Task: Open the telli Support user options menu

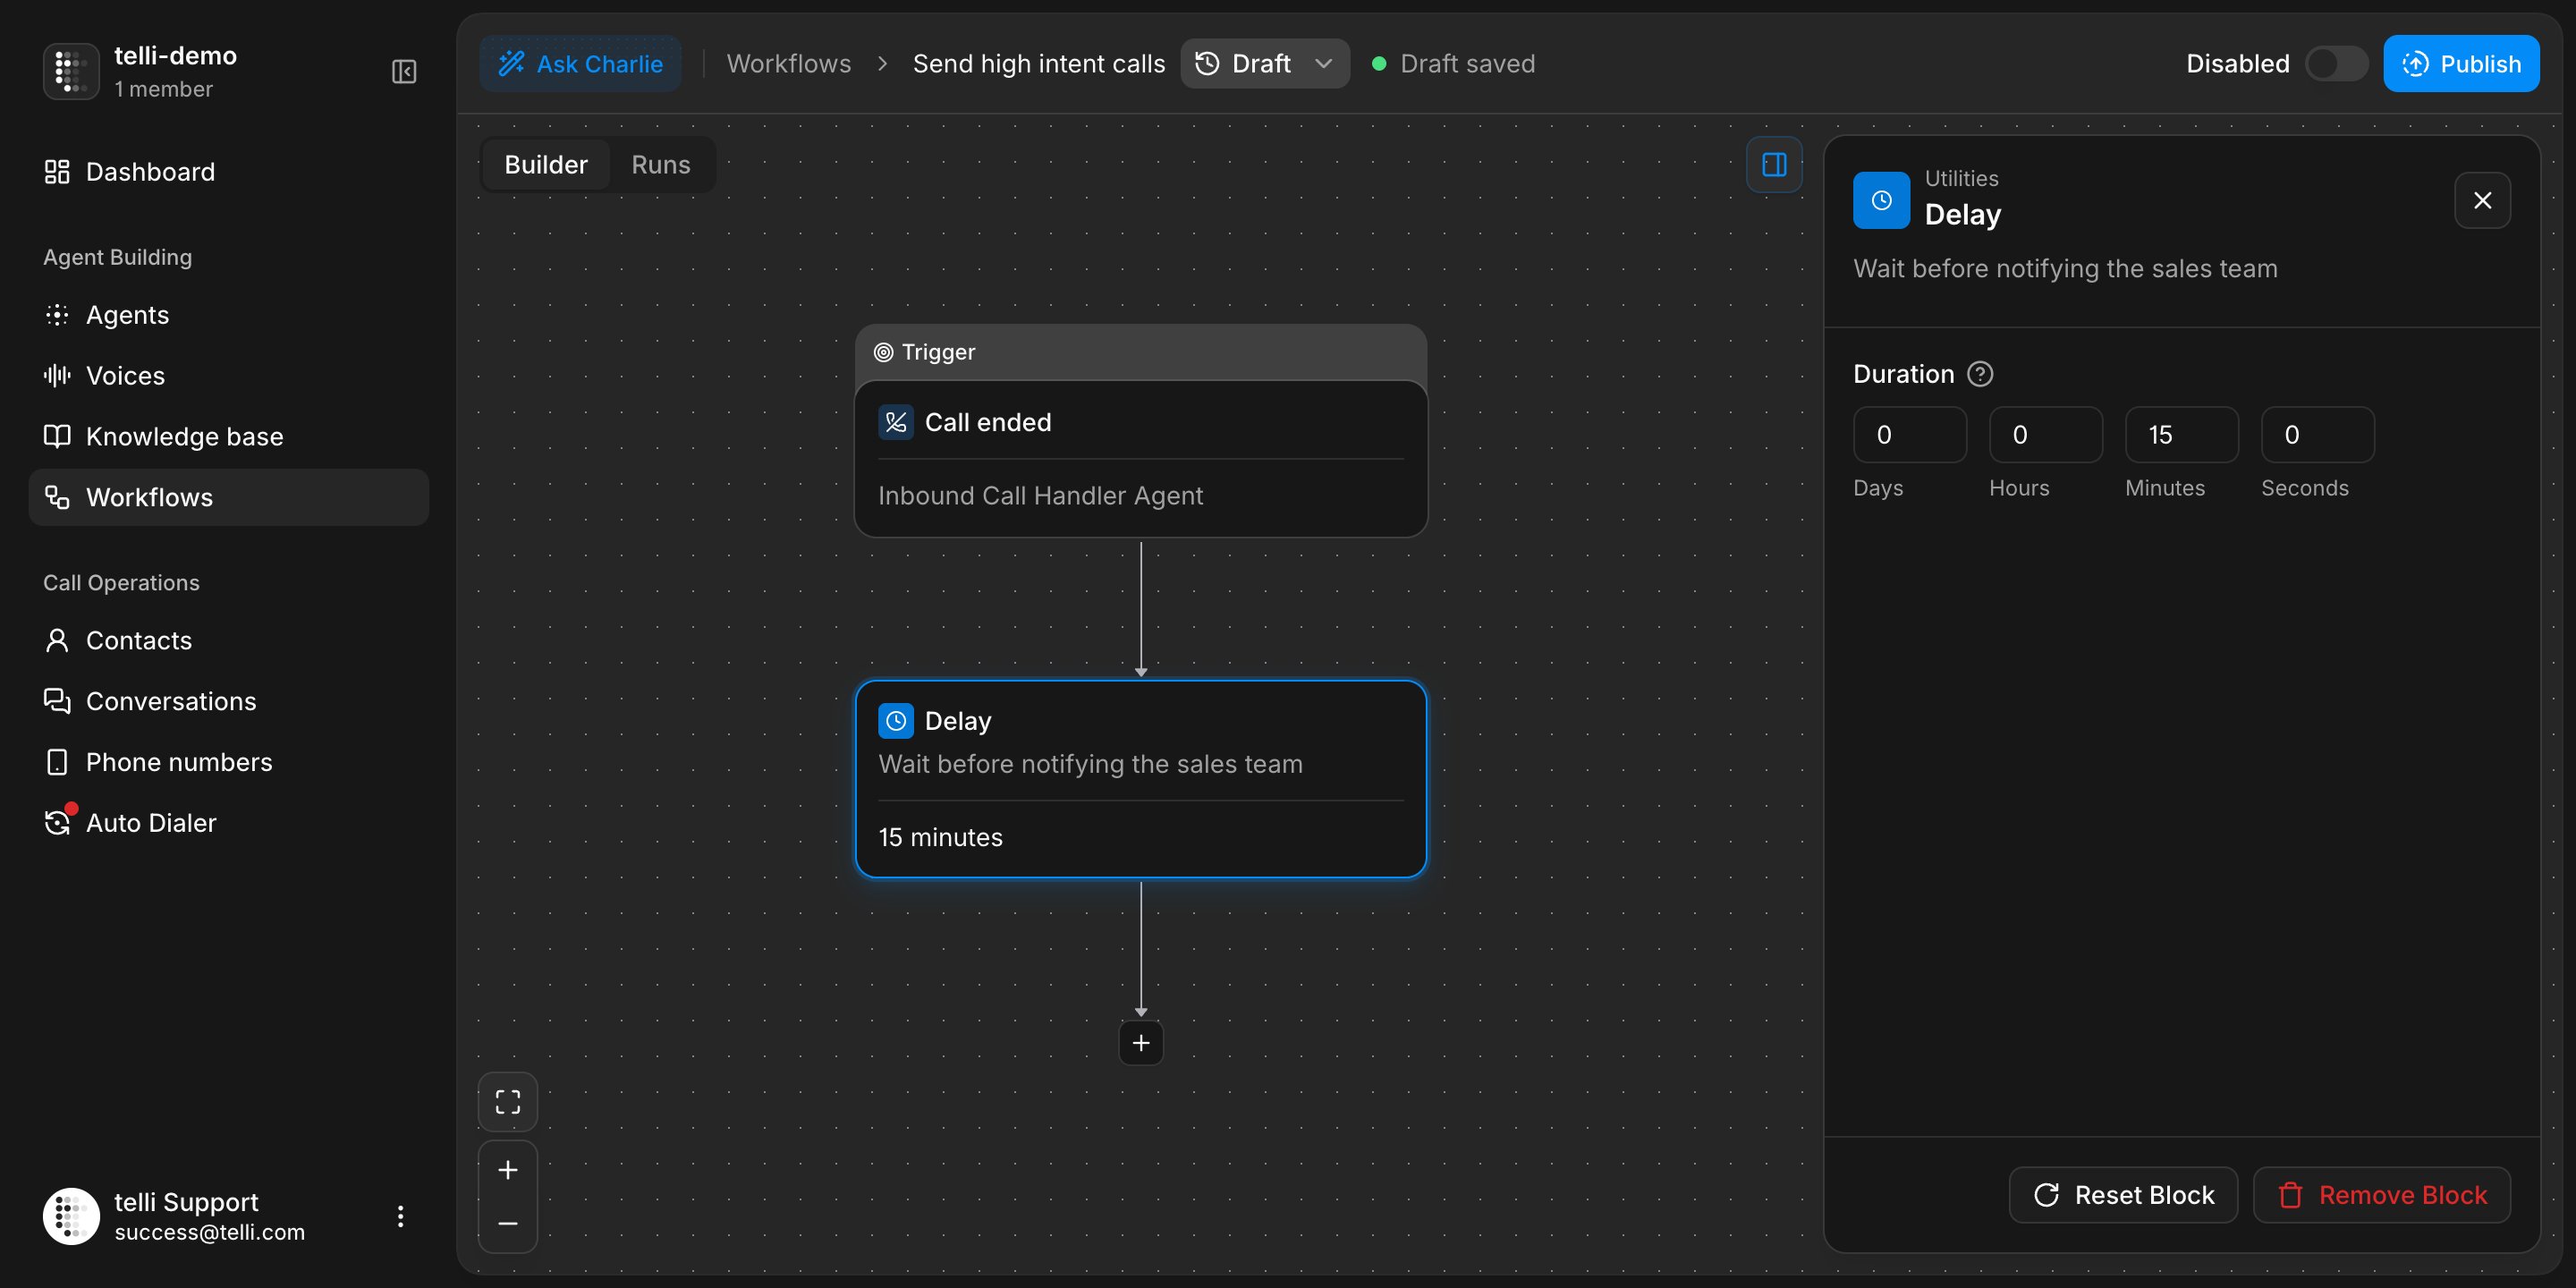Action: 400,1216
